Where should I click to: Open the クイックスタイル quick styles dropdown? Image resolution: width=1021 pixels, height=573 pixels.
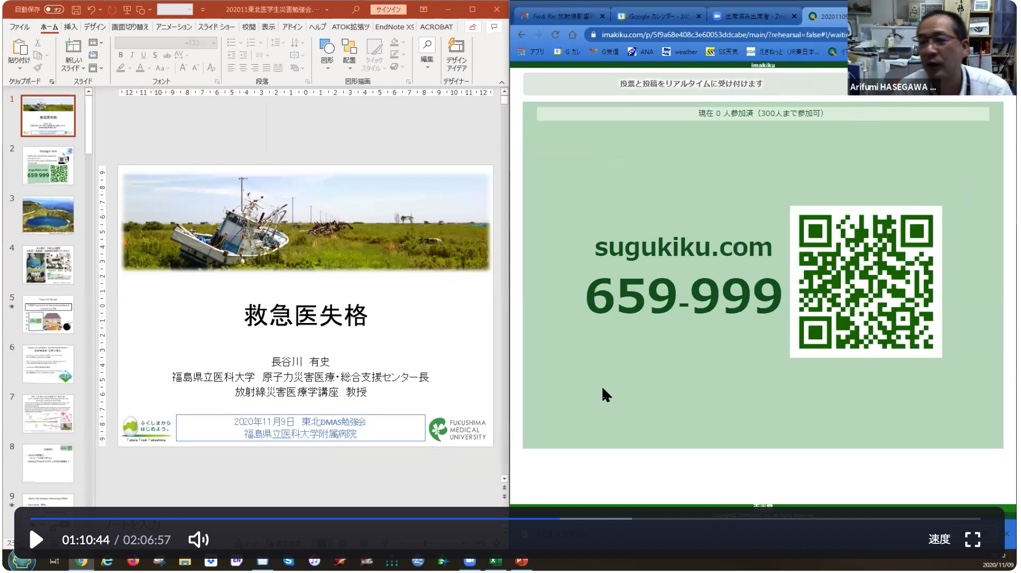pyautogui.click(x=374, y=54)
